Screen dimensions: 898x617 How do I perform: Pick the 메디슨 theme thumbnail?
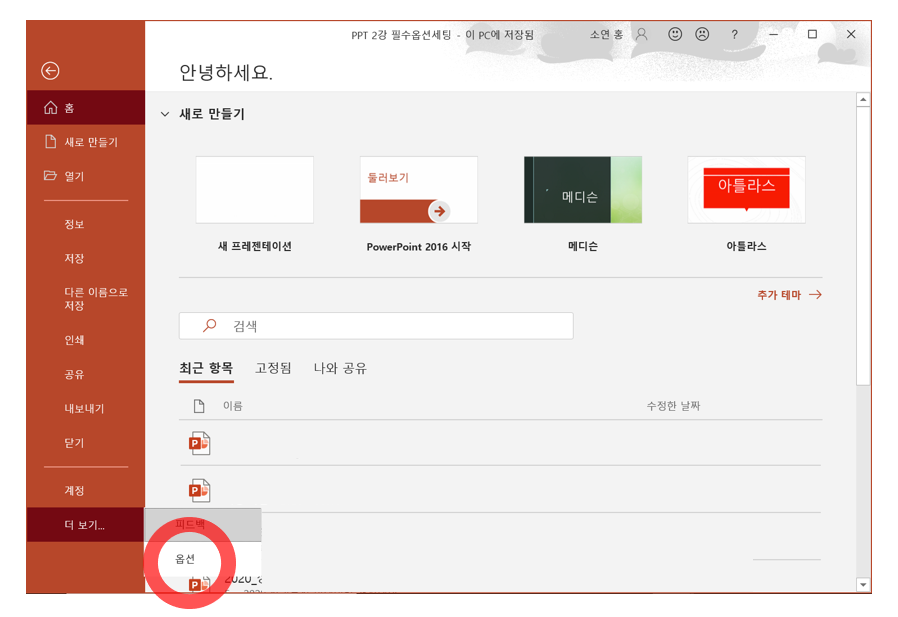tap(582, 190)
